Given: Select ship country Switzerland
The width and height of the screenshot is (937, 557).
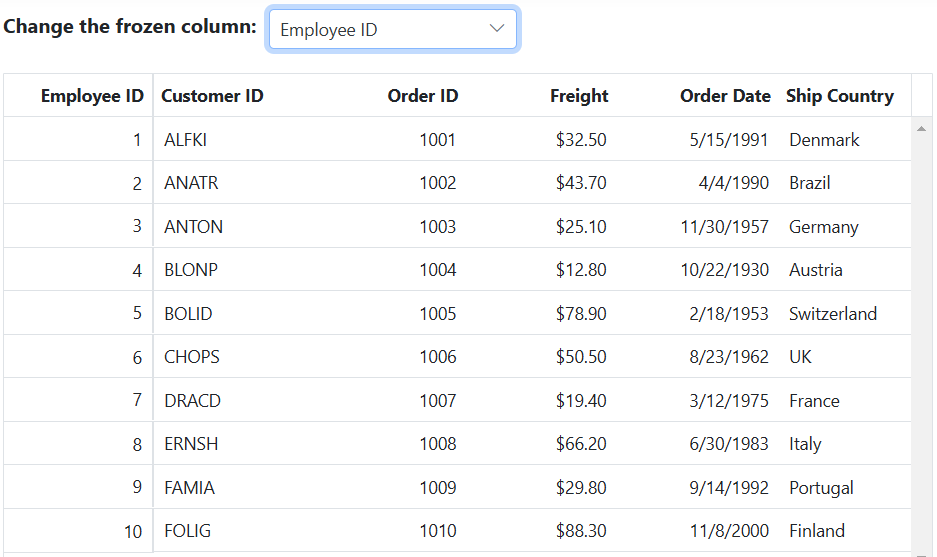Looking at the screenshot, I should [833, 314].
